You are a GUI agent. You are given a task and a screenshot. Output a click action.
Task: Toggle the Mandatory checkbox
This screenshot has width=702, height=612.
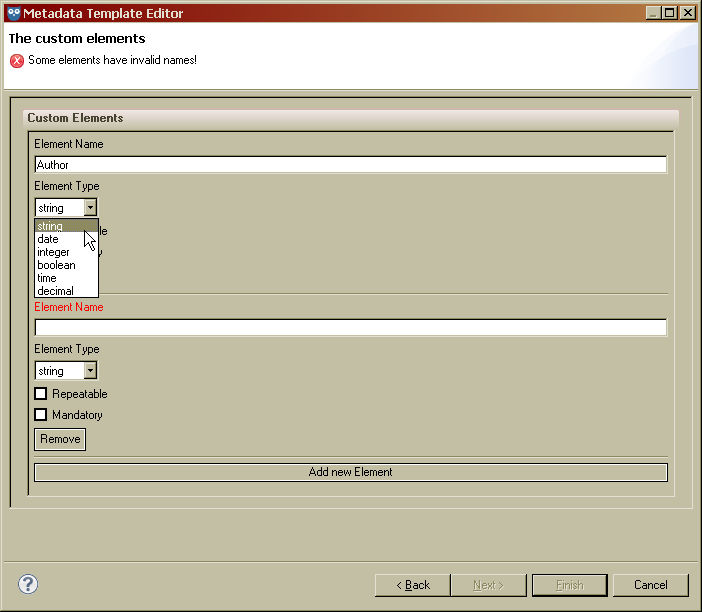[41, 415]
